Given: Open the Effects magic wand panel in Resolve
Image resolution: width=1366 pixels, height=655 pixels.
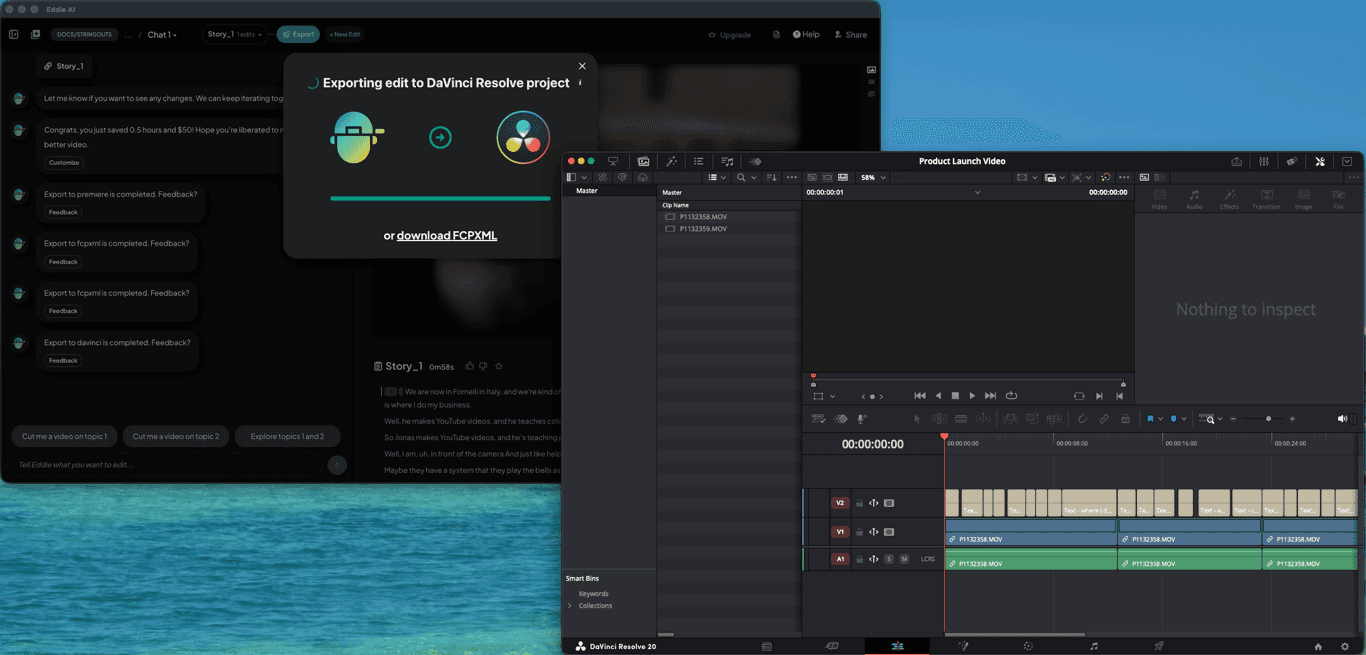Looking at the screenshot, I should point(671,161).
